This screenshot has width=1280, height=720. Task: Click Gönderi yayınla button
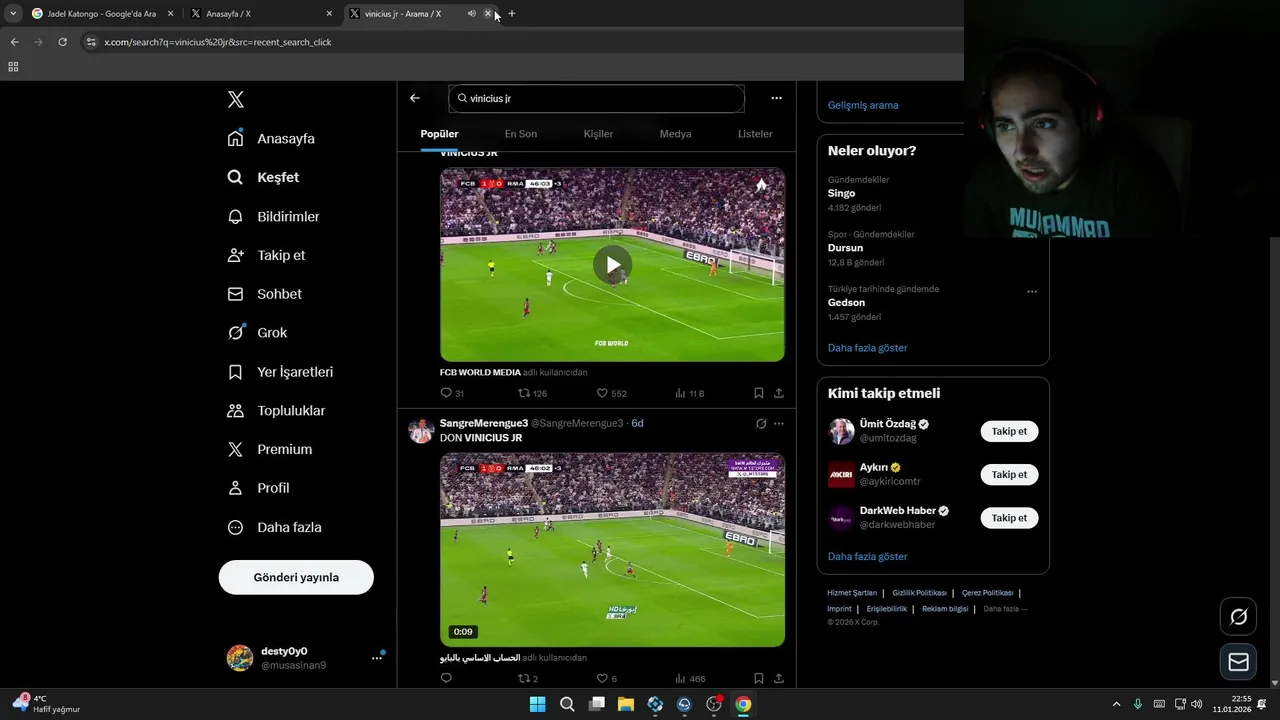tap(296, 577)
